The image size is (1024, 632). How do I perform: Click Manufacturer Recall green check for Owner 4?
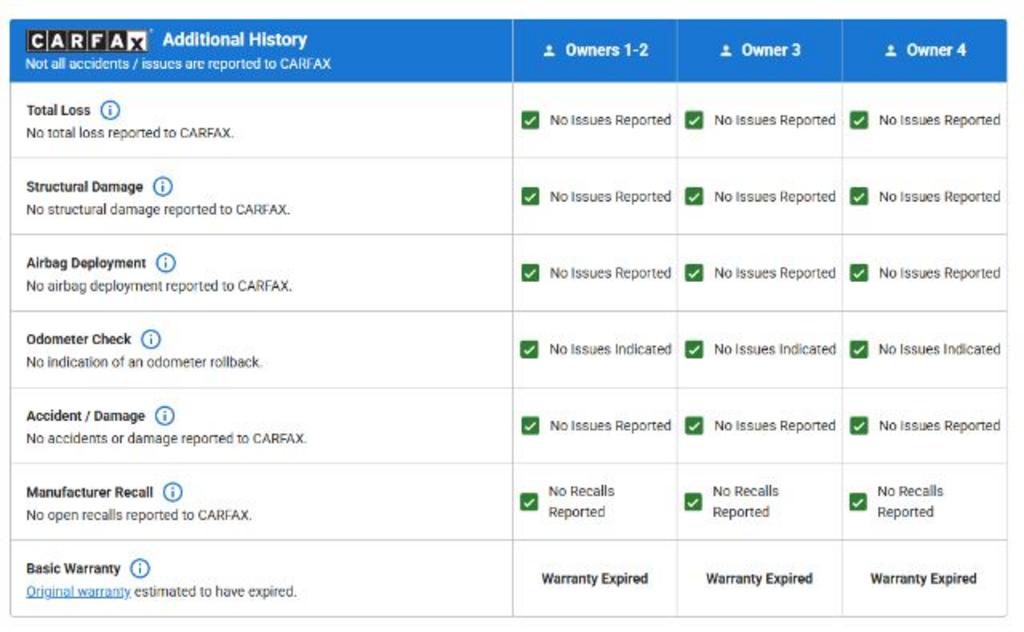click(x=858, y=501)
